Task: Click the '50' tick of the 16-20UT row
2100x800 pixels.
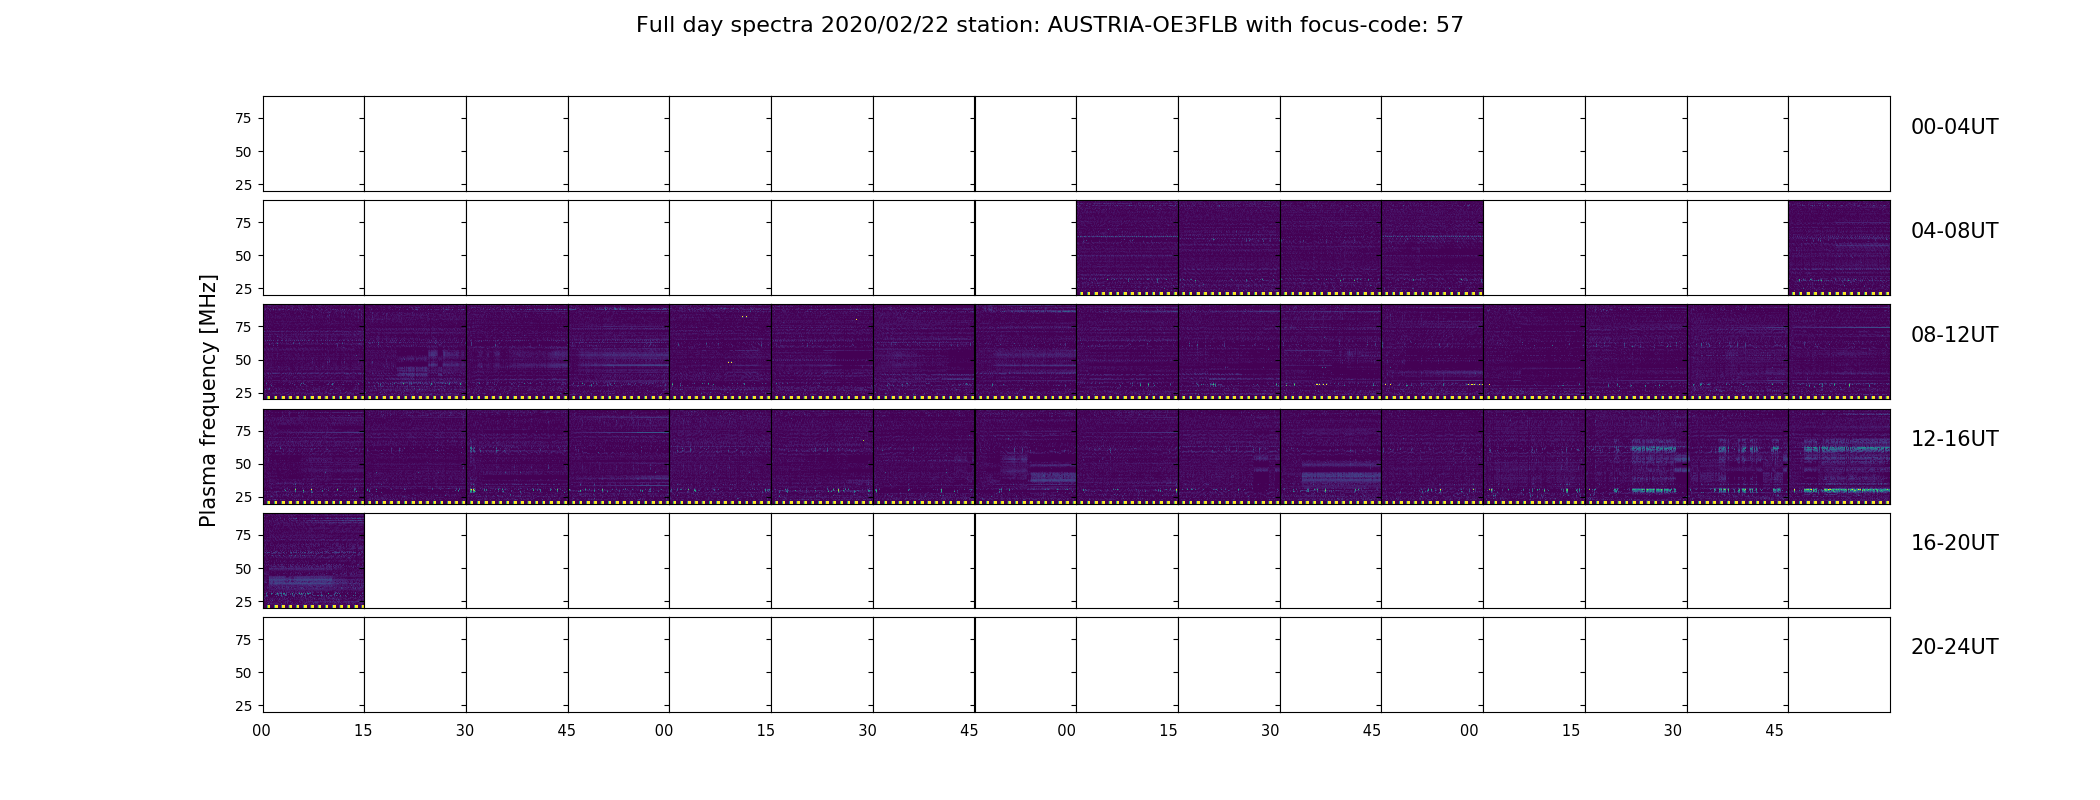Action: (243, 569)
